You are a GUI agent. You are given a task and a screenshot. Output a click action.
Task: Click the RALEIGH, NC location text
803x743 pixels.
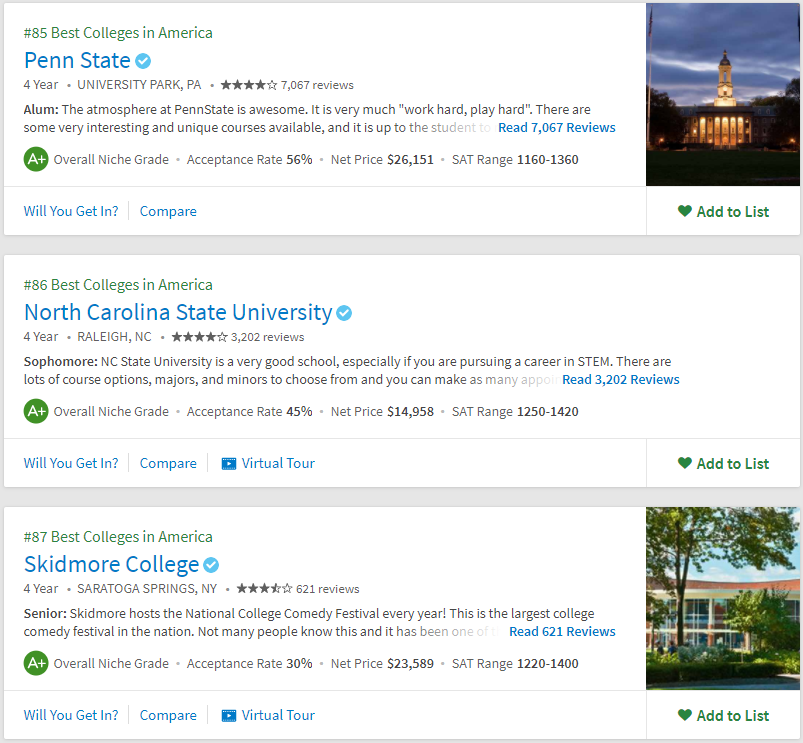[x=114, y=337]
